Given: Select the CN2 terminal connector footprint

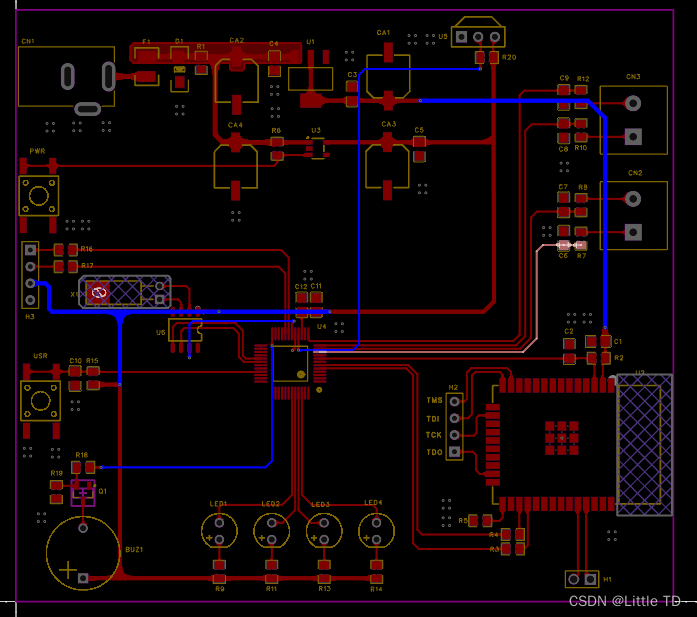Looking at the screenshot, I should 633,216.
